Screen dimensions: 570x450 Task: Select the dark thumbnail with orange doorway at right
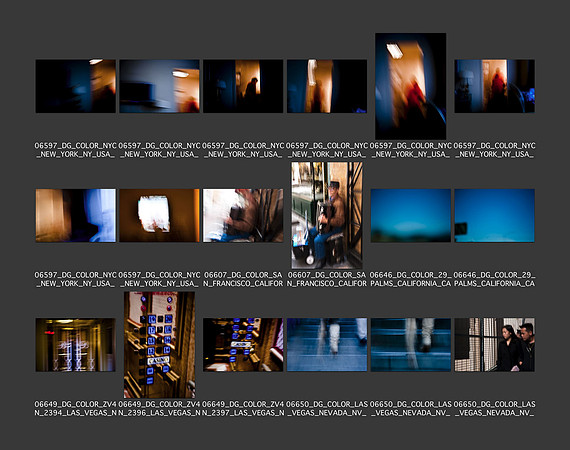(x=76, y=86)
